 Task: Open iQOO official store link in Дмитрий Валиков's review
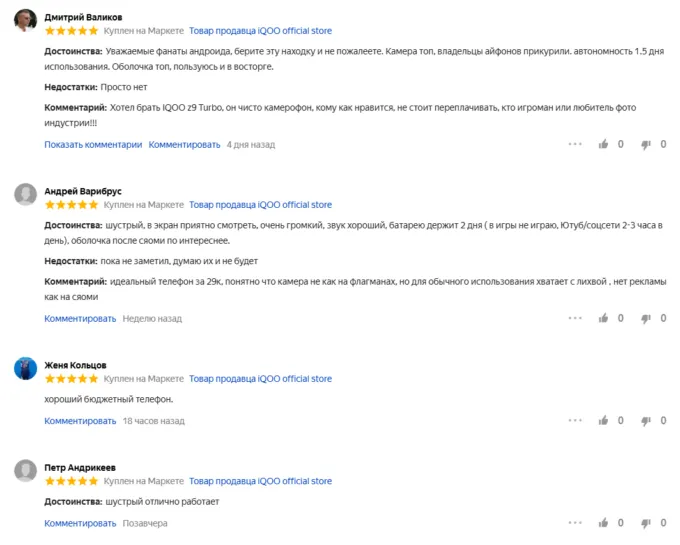[x=260, y=30]
